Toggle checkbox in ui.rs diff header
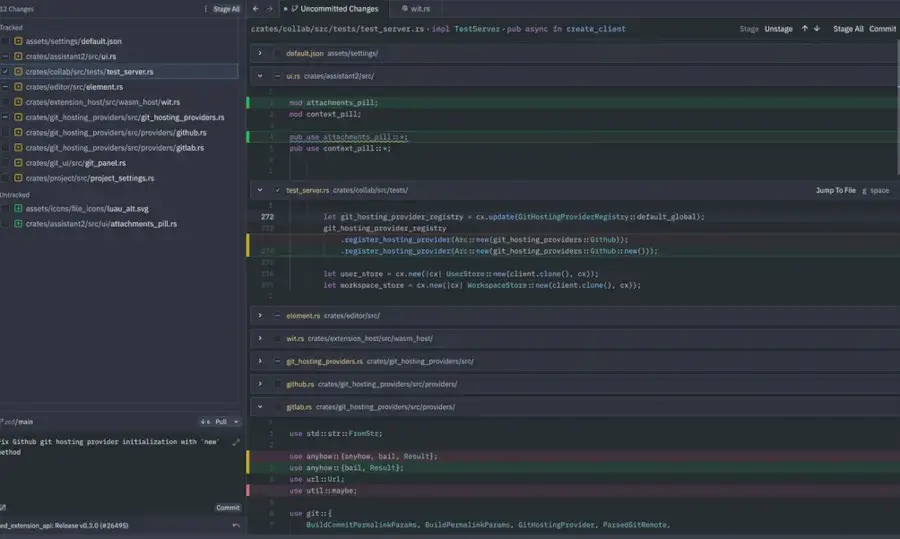 click(x=278, y=76)
